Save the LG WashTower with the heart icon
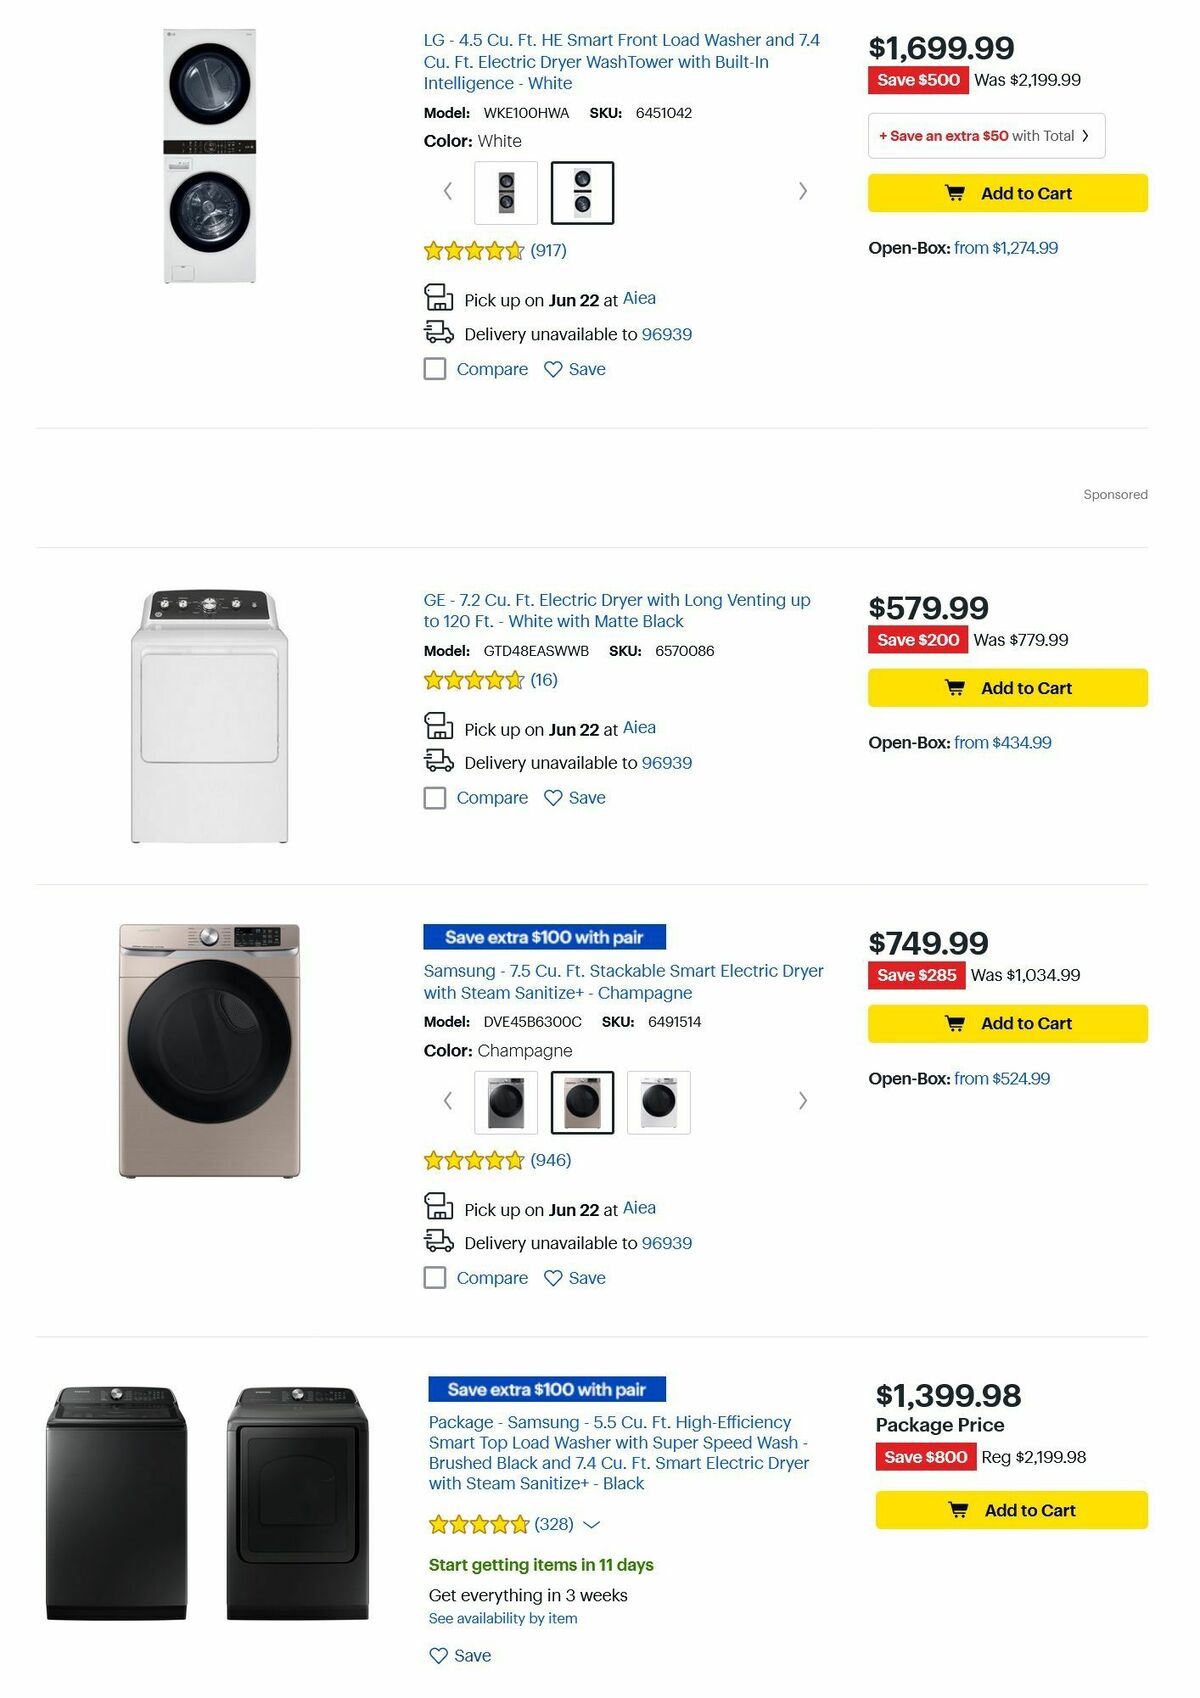Viewport: 1200px width, 1698px height. (x=552, y=369)
